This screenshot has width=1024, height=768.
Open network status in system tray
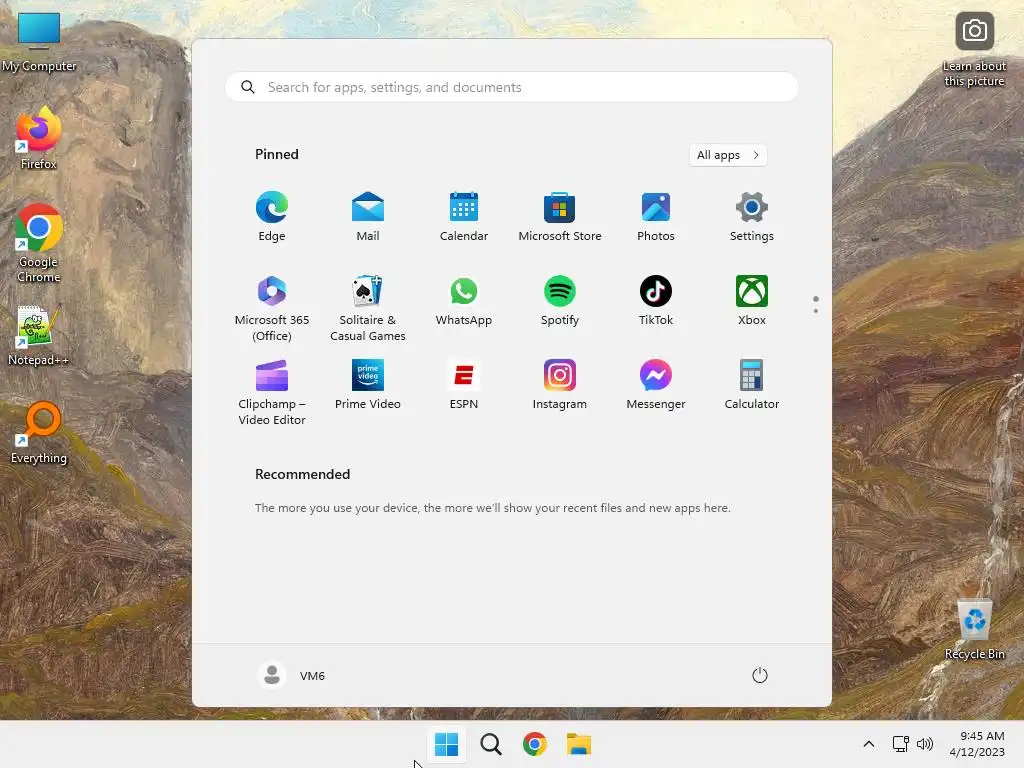click(901, 744)
